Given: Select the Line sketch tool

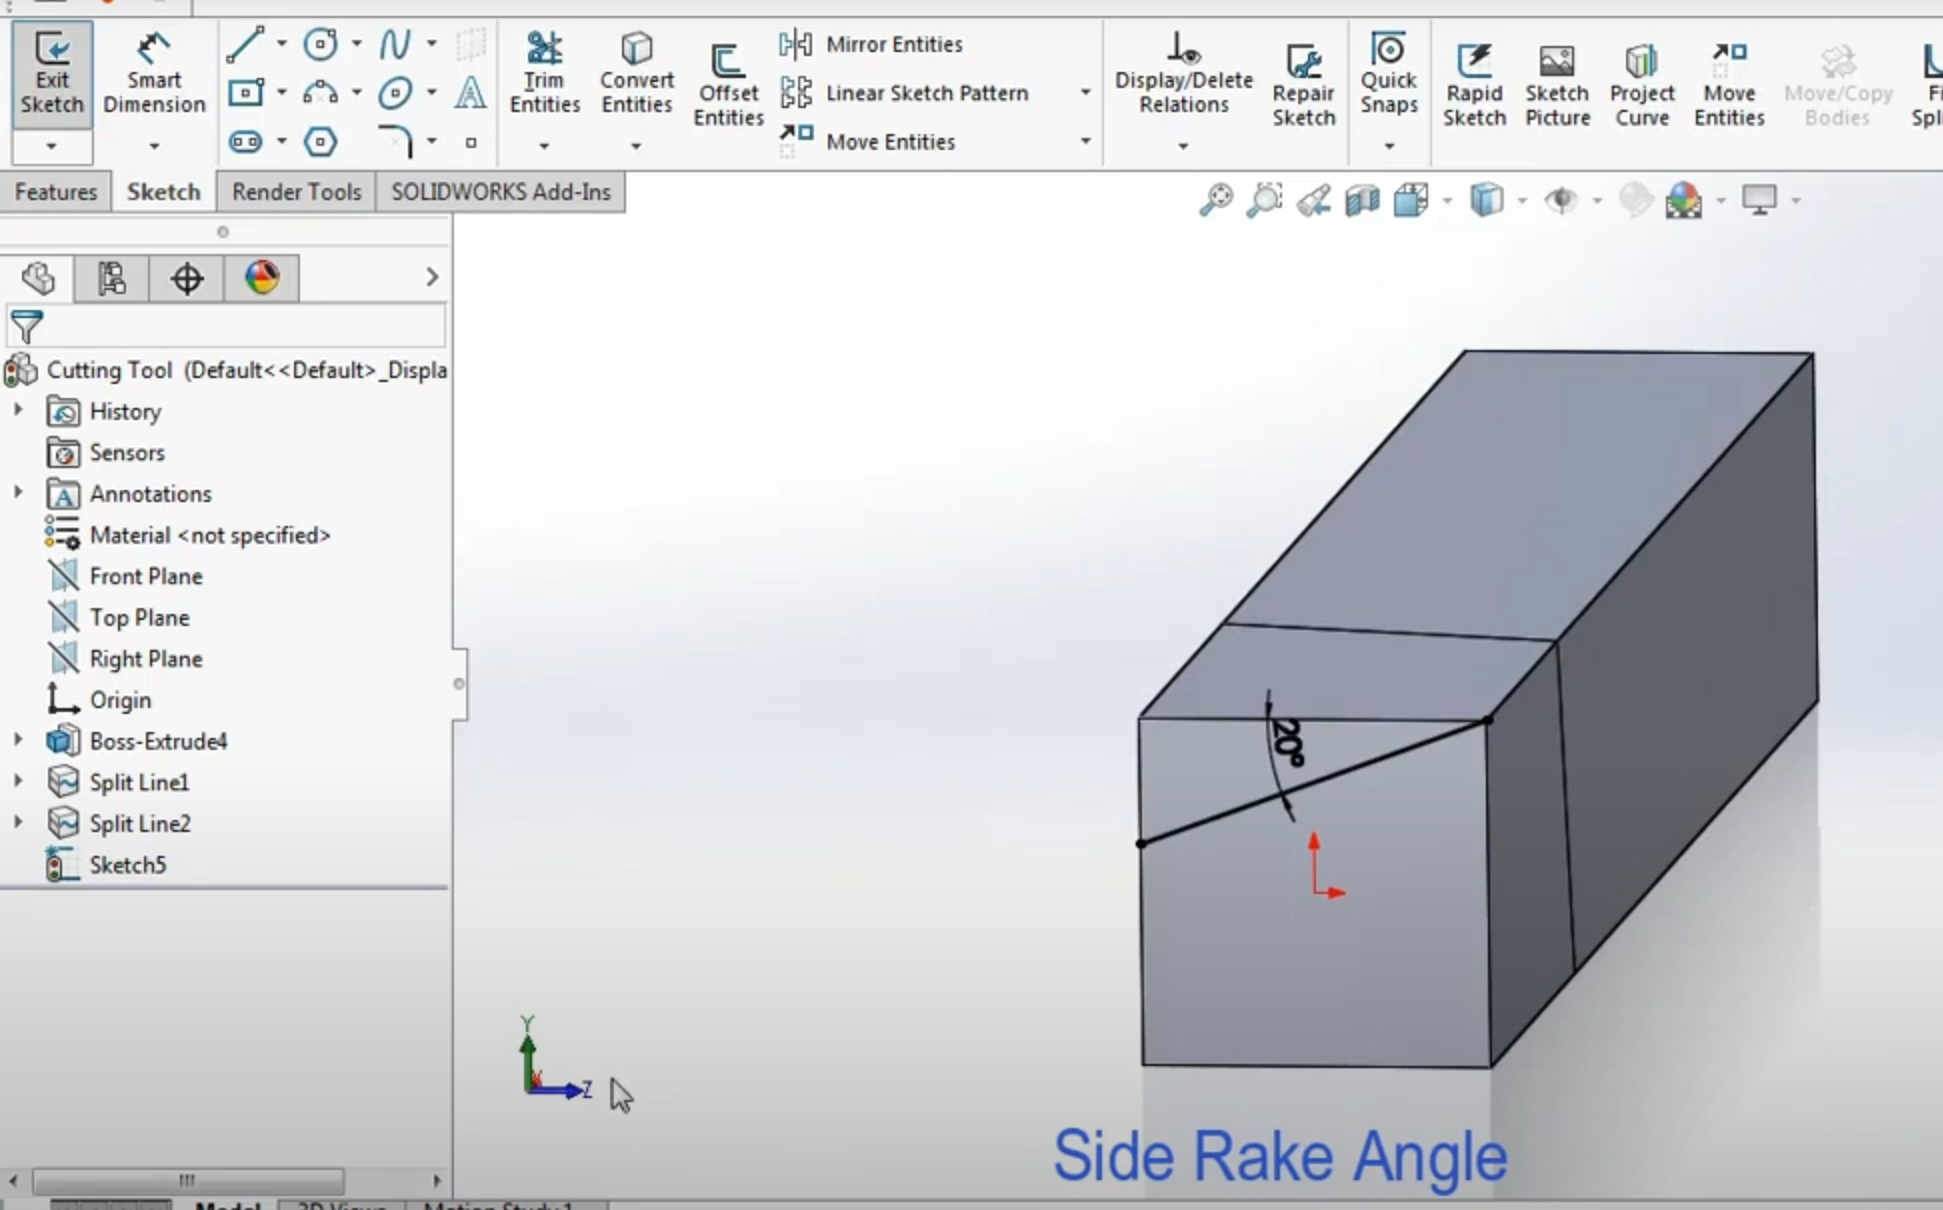Looking at the screenshot, I should point(245,45).
